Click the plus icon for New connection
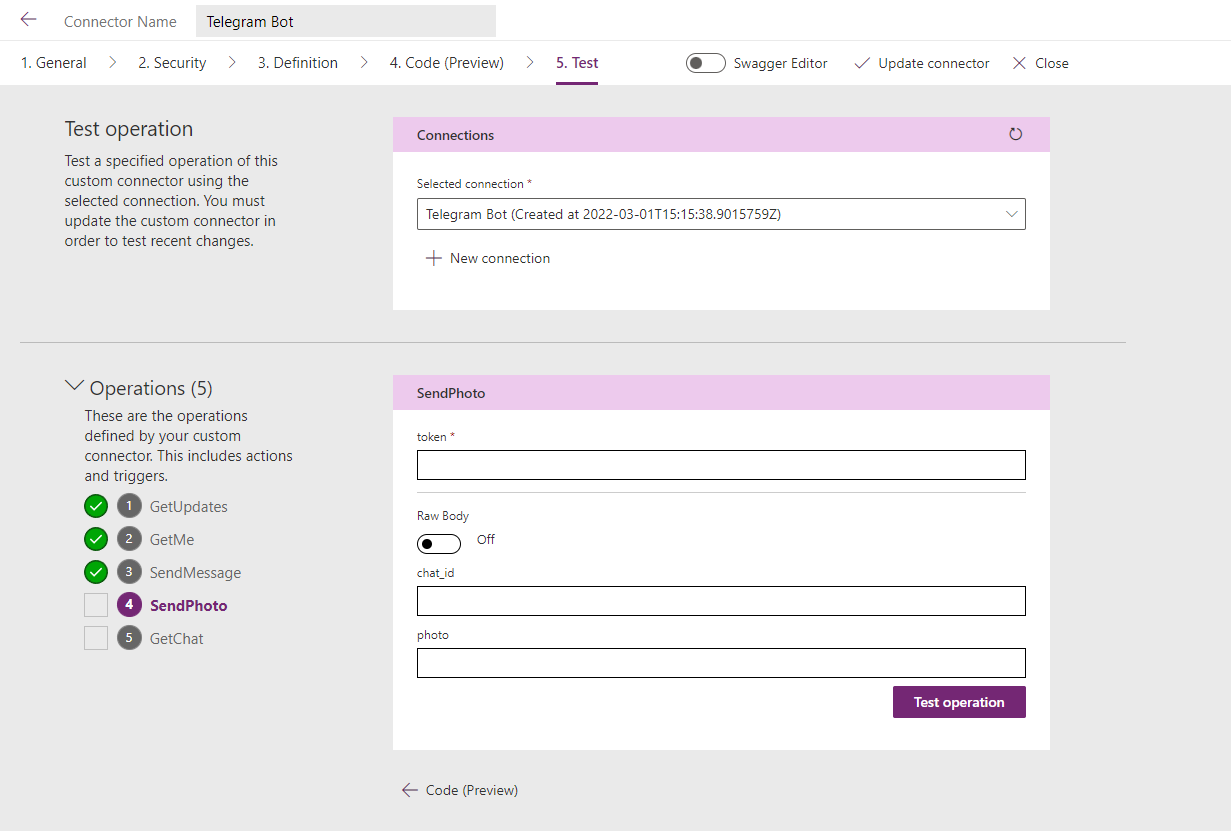Viewport: 1231px width, 831px height. pyautogui.click(x=433, y=258)
